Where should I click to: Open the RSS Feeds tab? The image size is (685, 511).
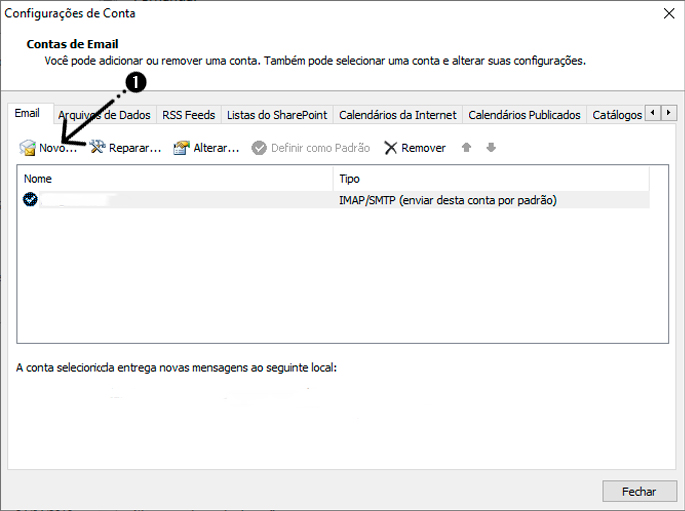188,115
